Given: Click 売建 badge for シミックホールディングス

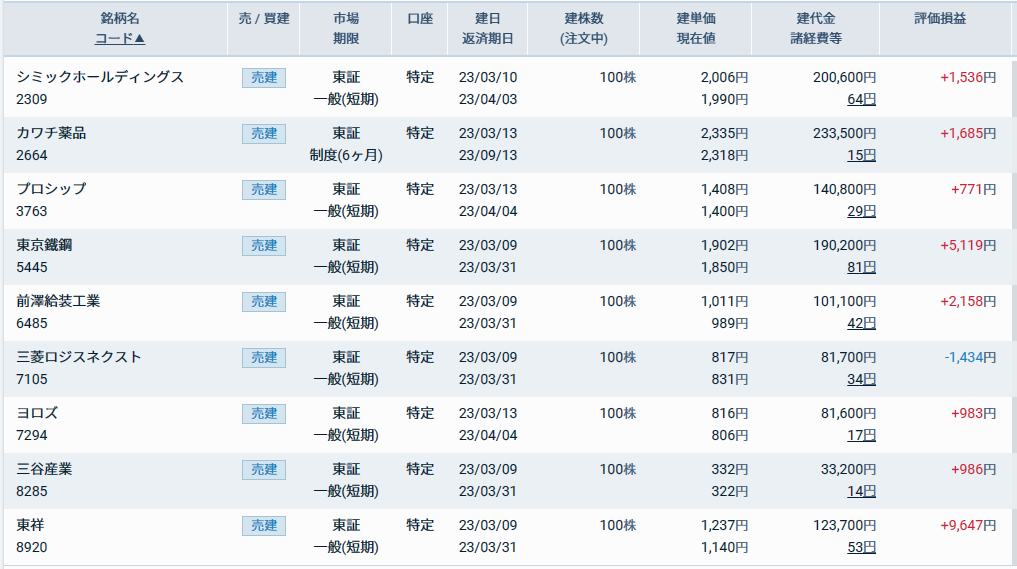Looking at the screenshot, I should 264,78.
